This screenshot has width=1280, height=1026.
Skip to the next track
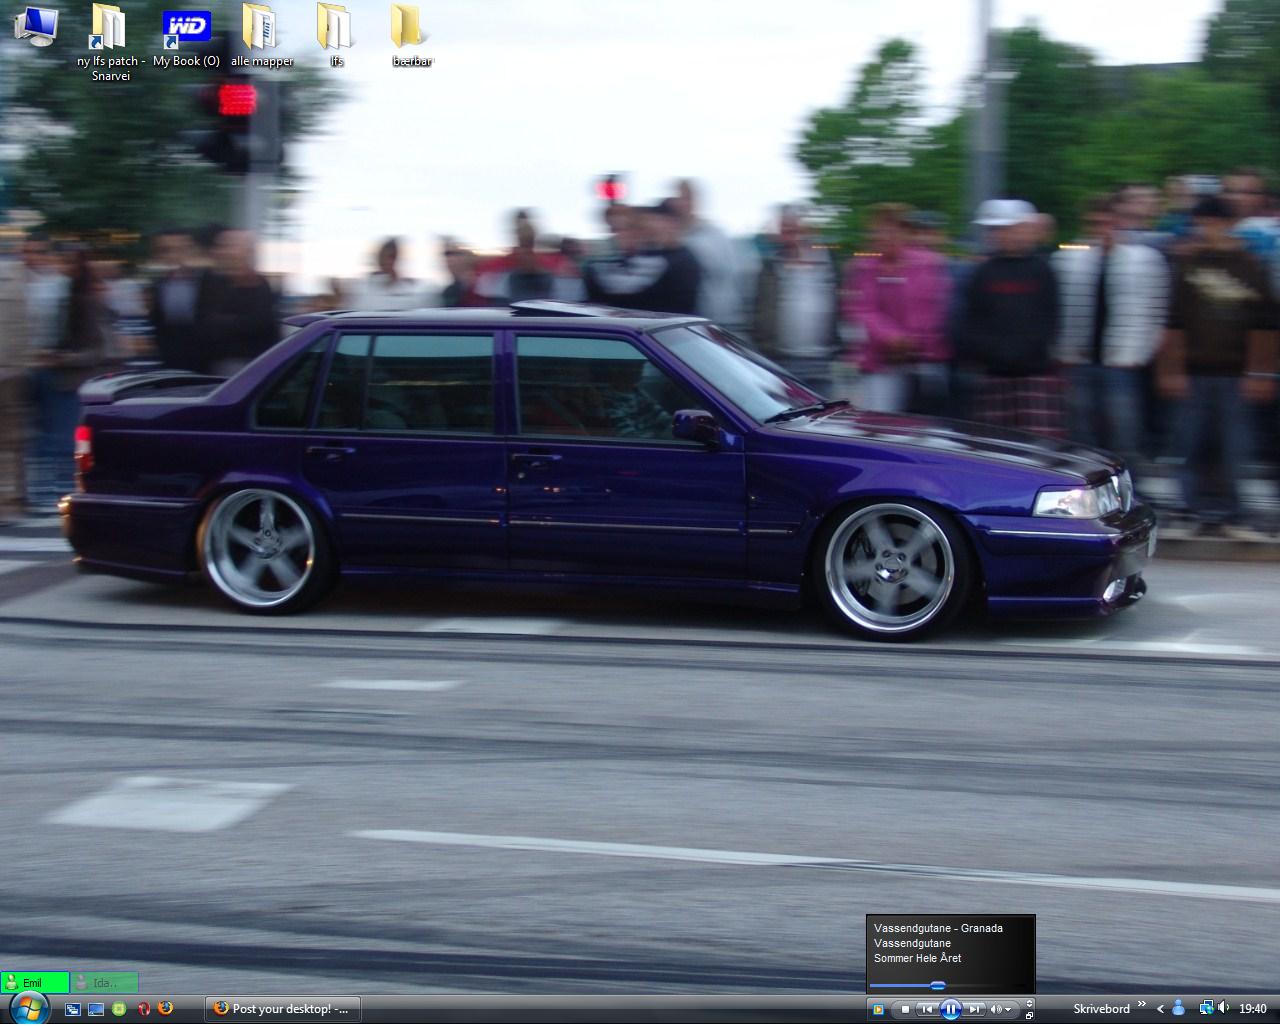tap(974, 1010)
